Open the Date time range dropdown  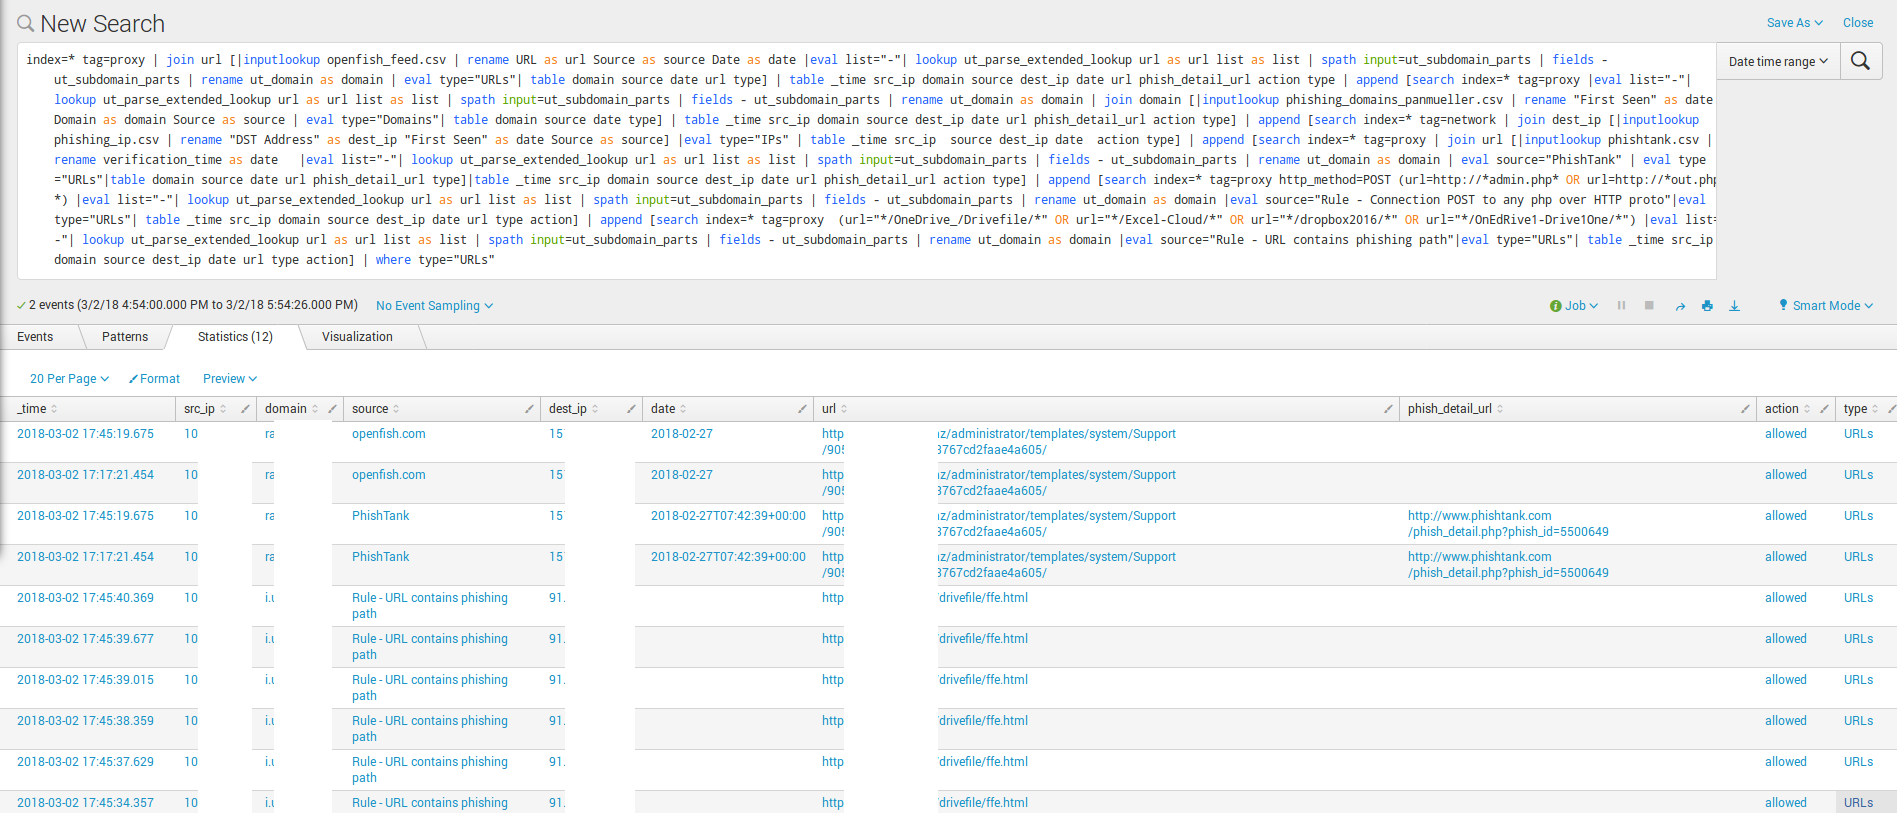[x=1778, y=62]
